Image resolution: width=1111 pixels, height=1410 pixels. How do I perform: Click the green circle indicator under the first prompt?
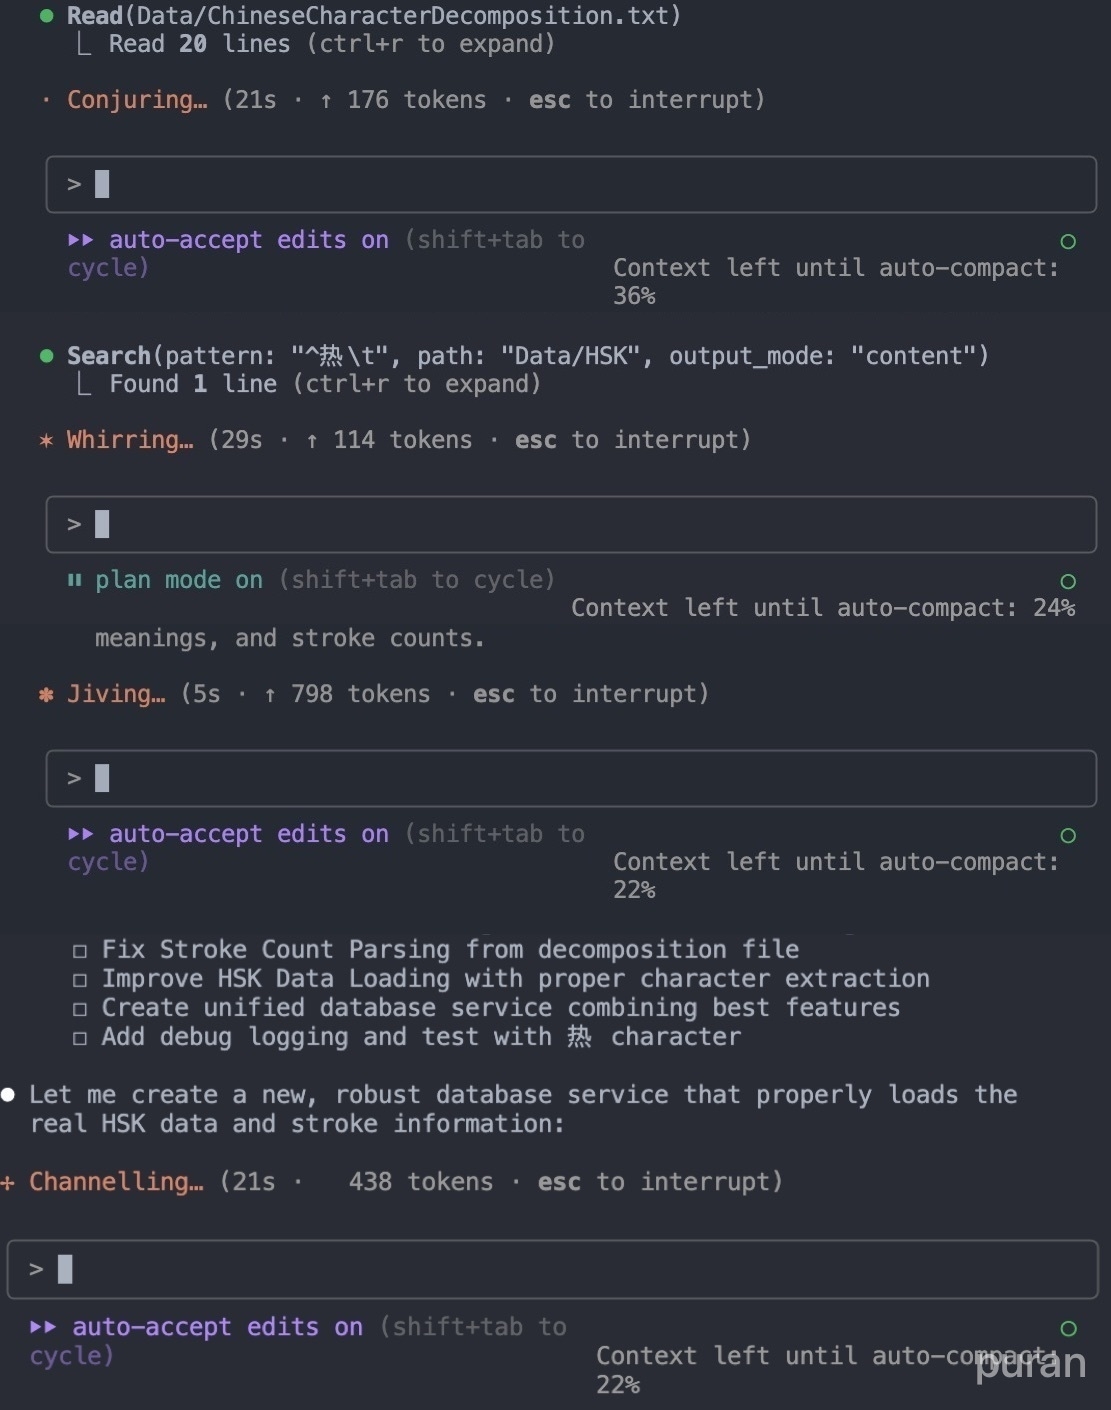tap(1068, 241)
